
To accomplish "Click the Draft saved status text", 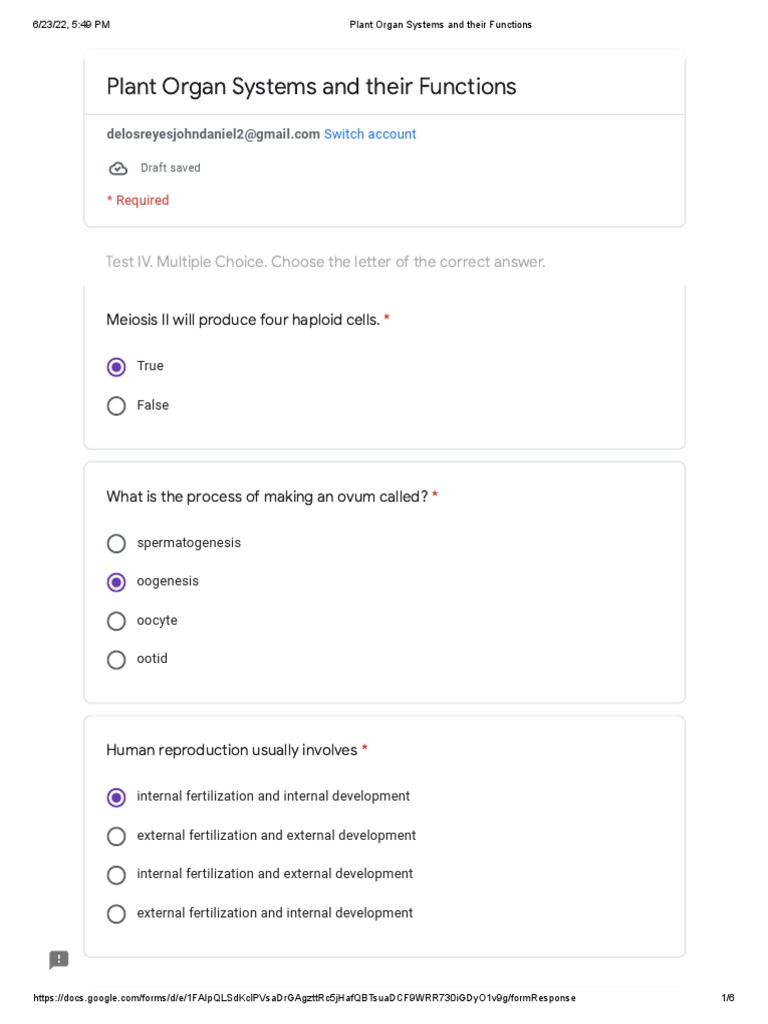I will tap(170, 168).
